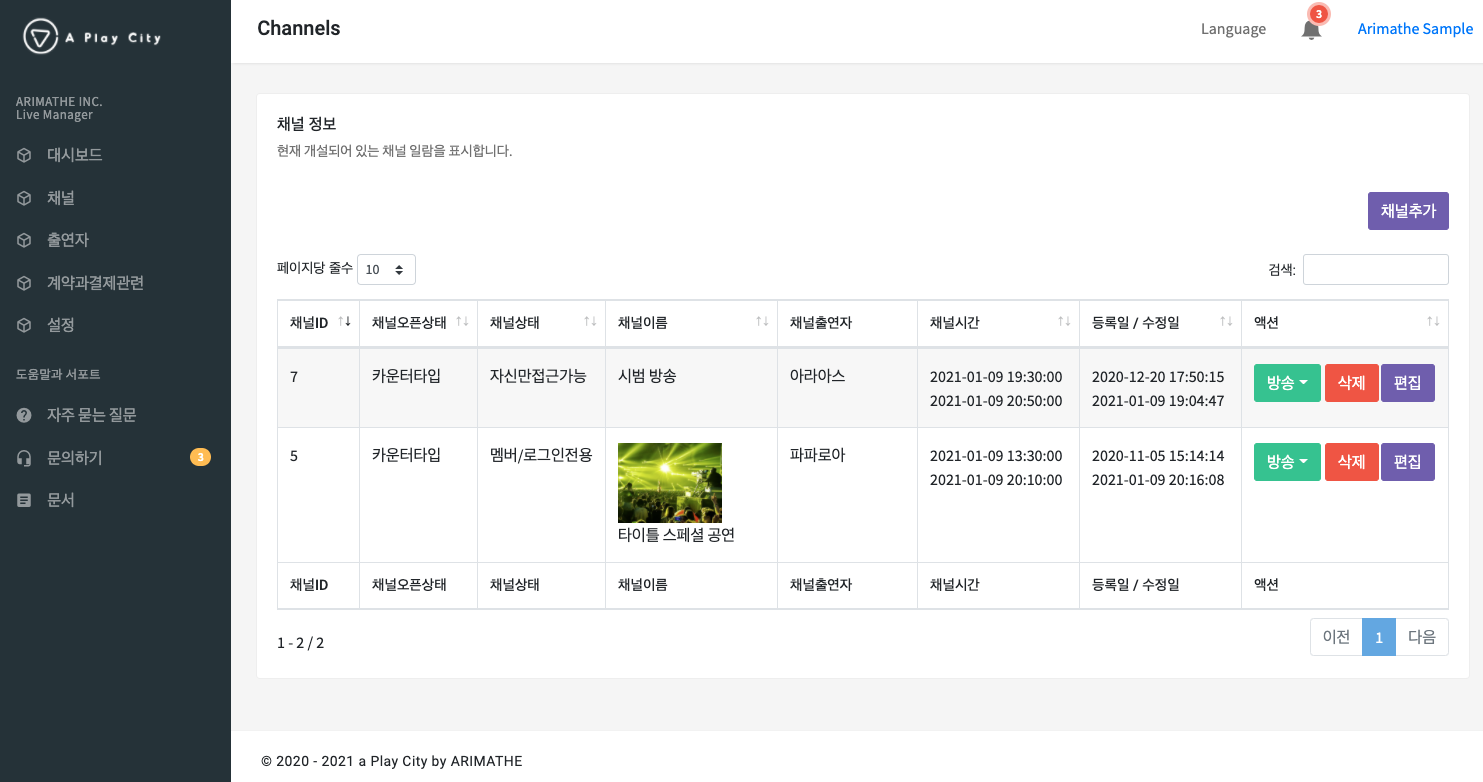This screenshot has width=1483, height=782.
Task: Toggle sort order on 채널시간 column
Action: click(1064, 322)
